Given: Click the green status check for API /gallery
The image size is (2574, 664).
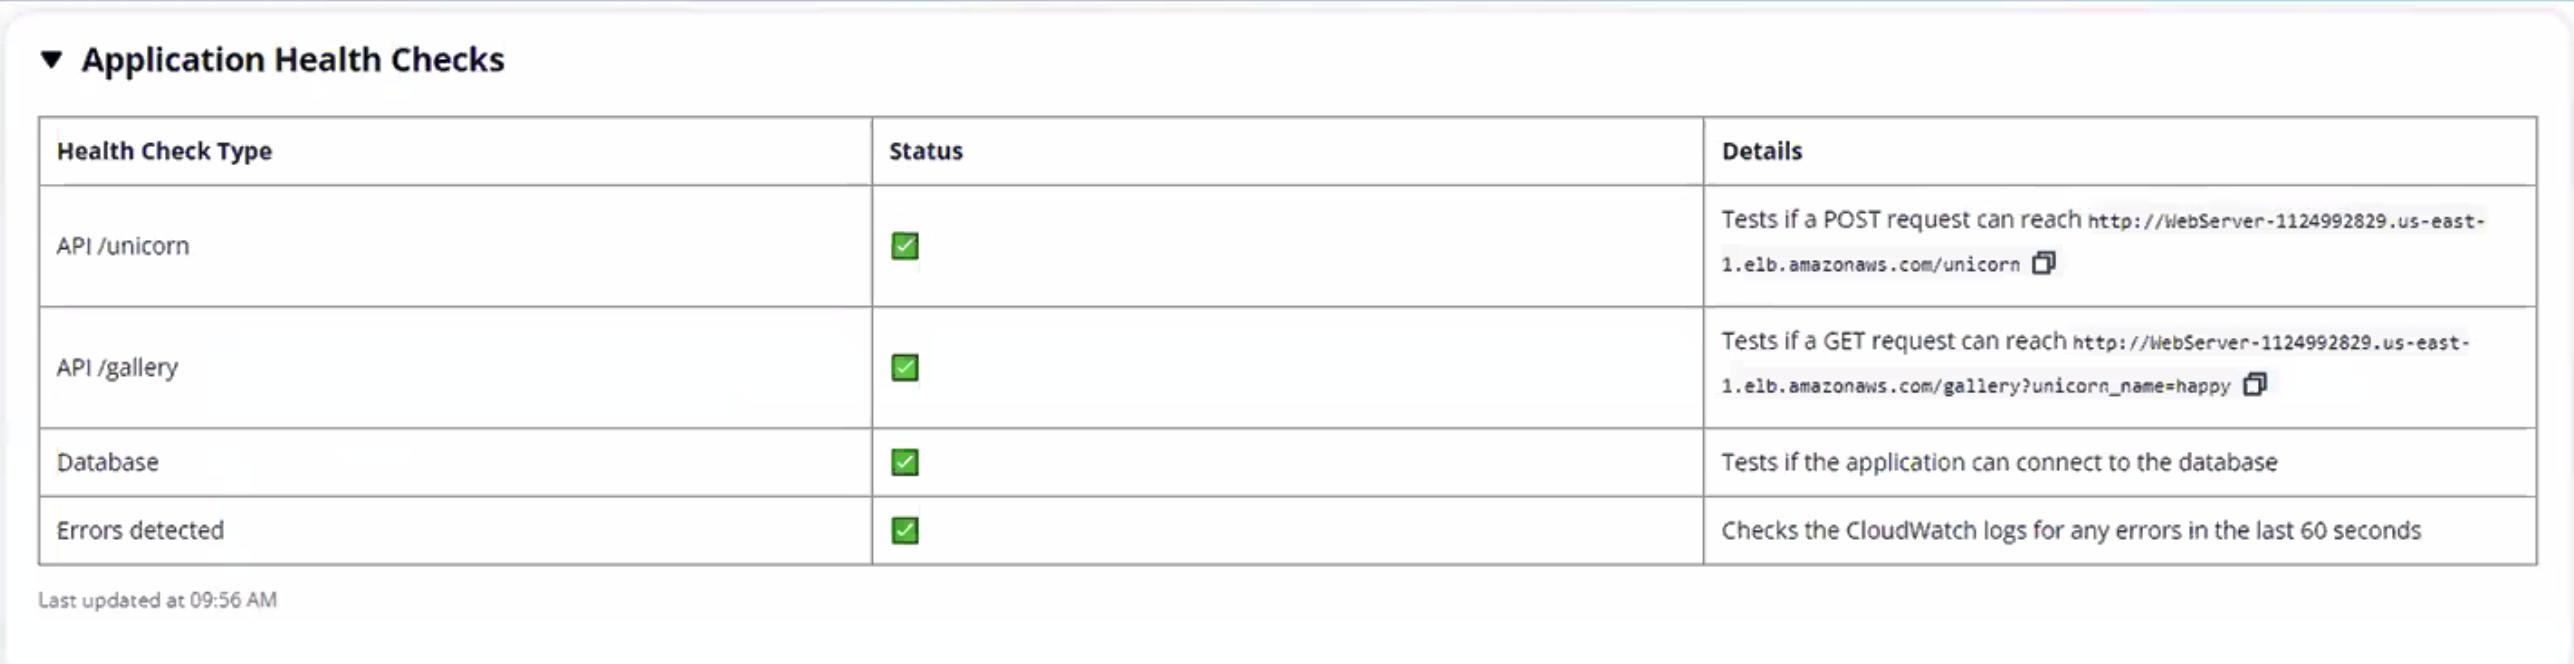Looking at the screenshot, I should 905,368.
